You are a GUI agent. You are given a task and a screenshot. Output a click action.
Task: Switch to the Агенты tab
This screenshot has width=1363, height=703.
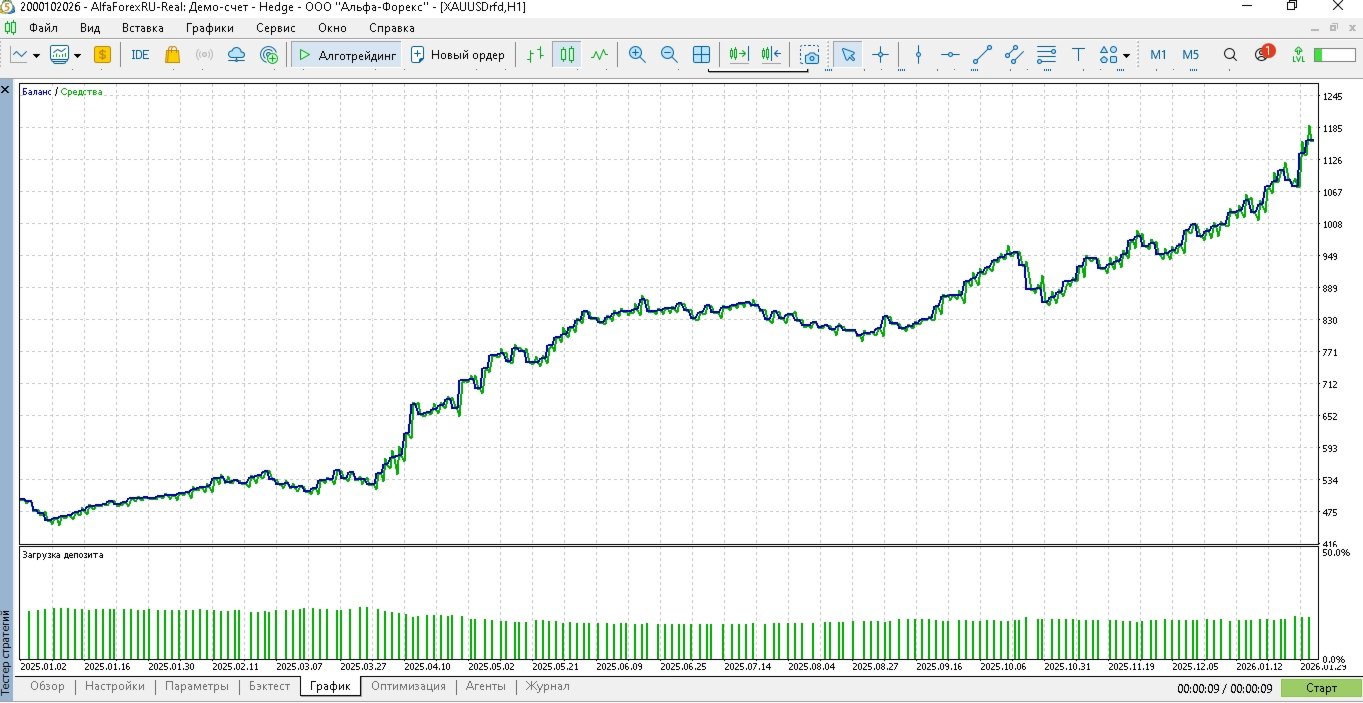coord(486,686)
